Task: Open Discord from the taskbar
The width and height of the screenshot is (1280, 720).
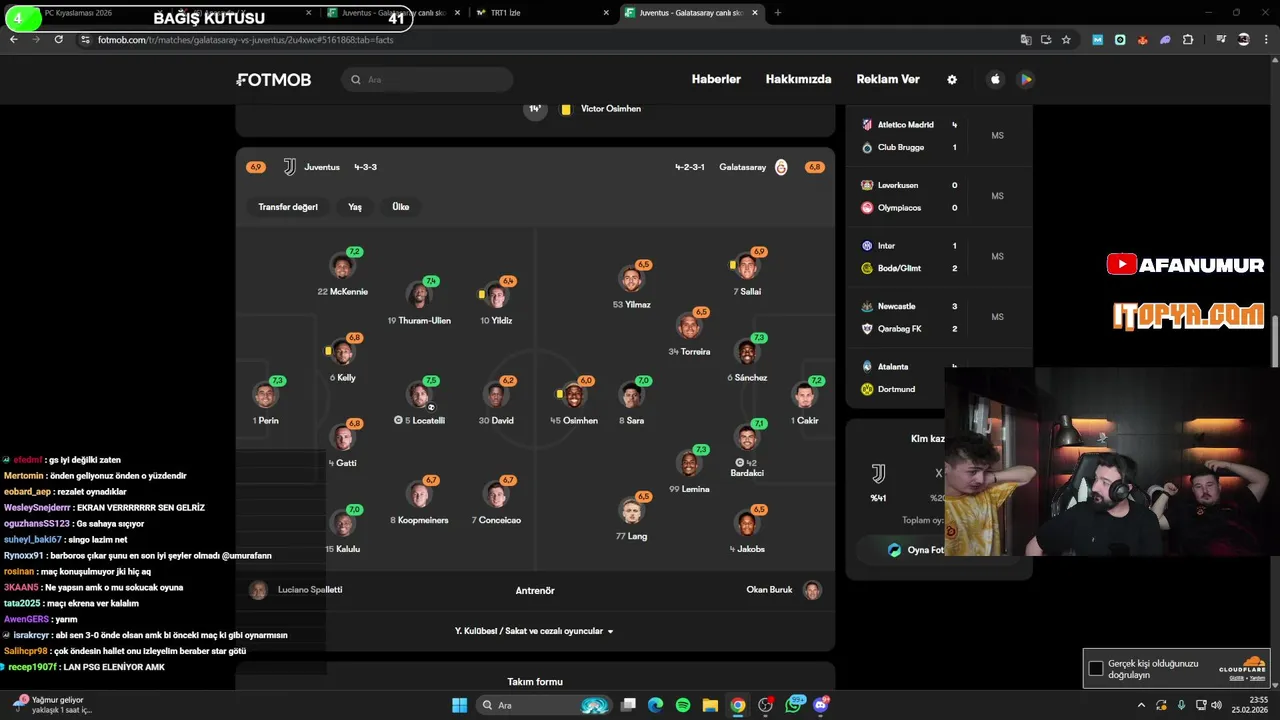Action: pos(822,705)
